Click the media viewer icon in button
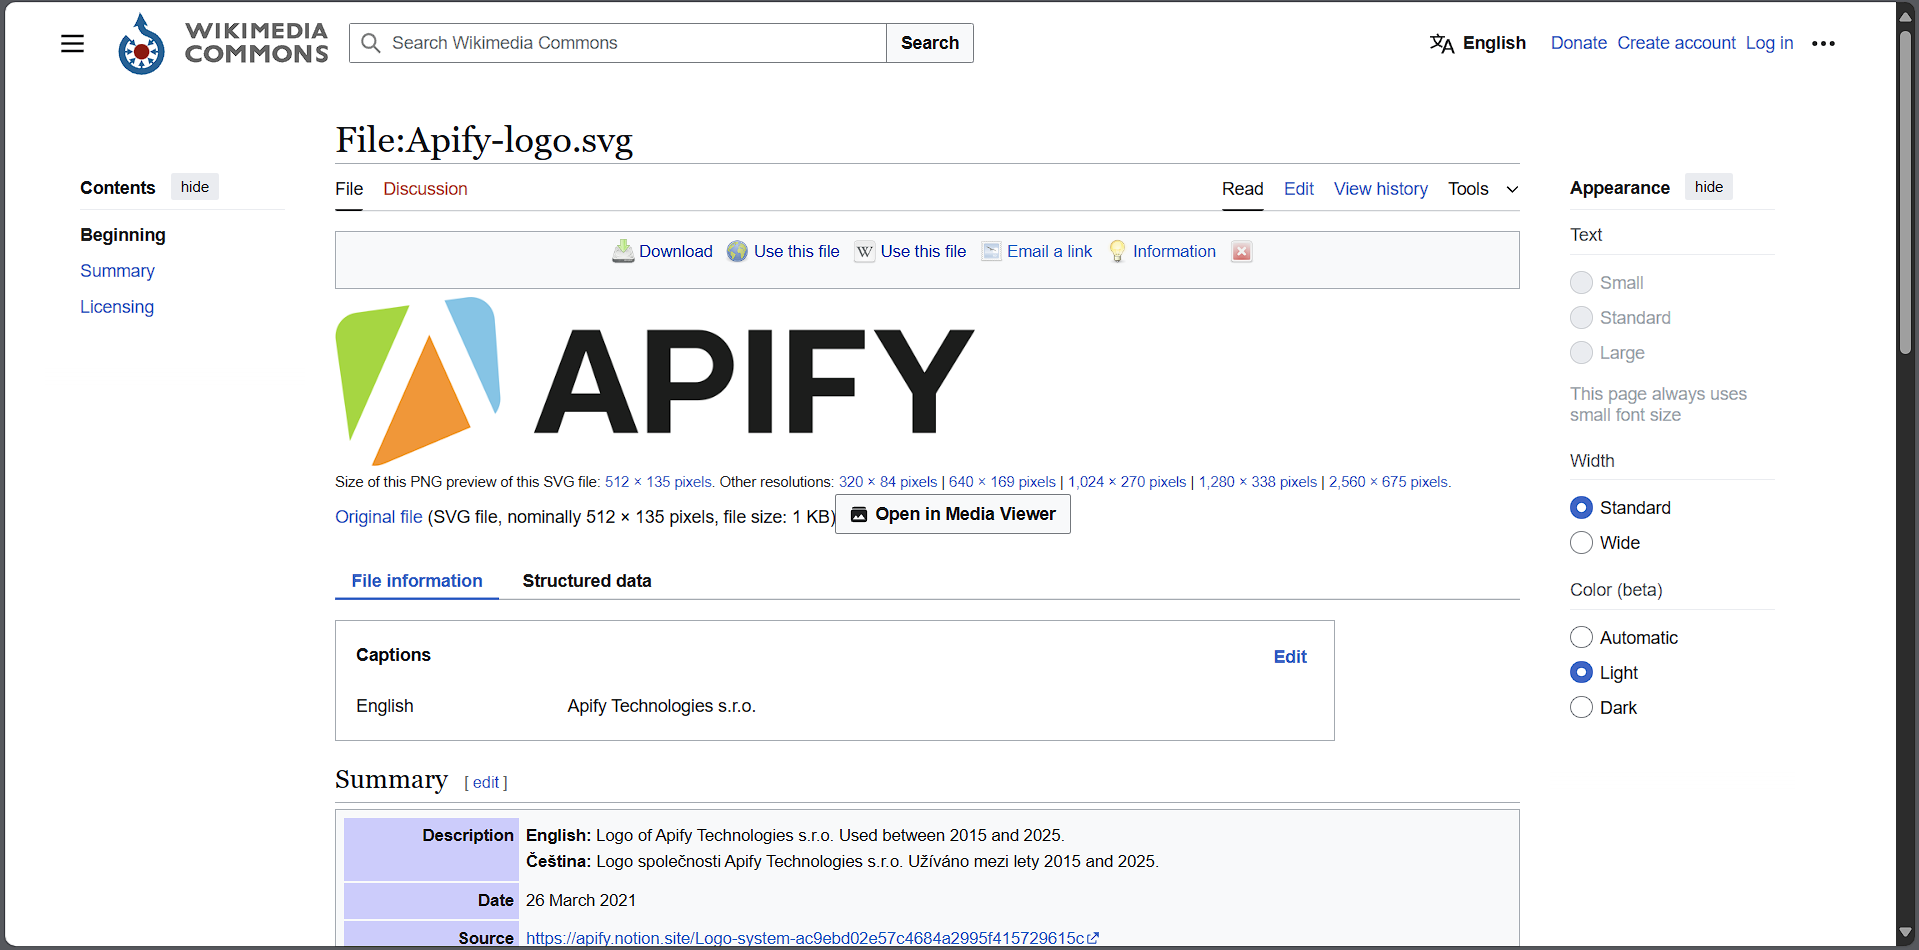This screenshot has height=950, width=1919. click(859, 514)
